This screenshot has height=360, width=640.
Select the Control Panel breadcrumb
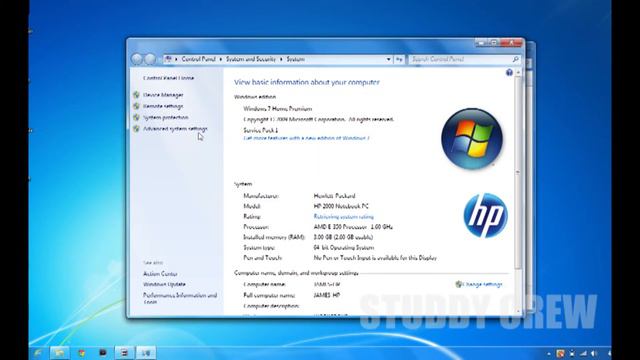click(x=198, y=59)
